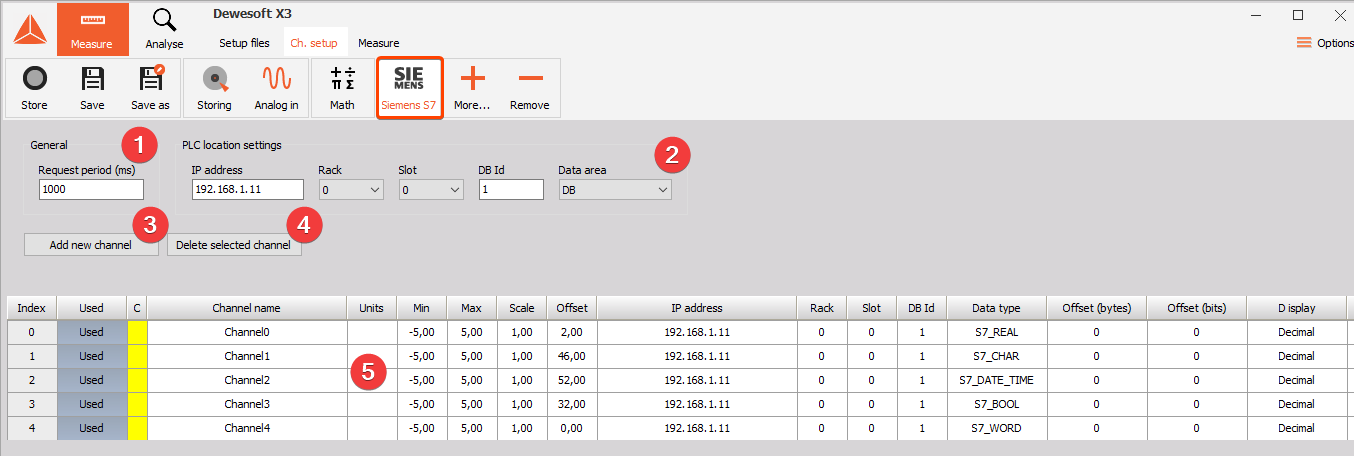The height and width of the screenshot is (456, 1354).
Task: Select the Channel3 name cell
Action: (247, 404)
